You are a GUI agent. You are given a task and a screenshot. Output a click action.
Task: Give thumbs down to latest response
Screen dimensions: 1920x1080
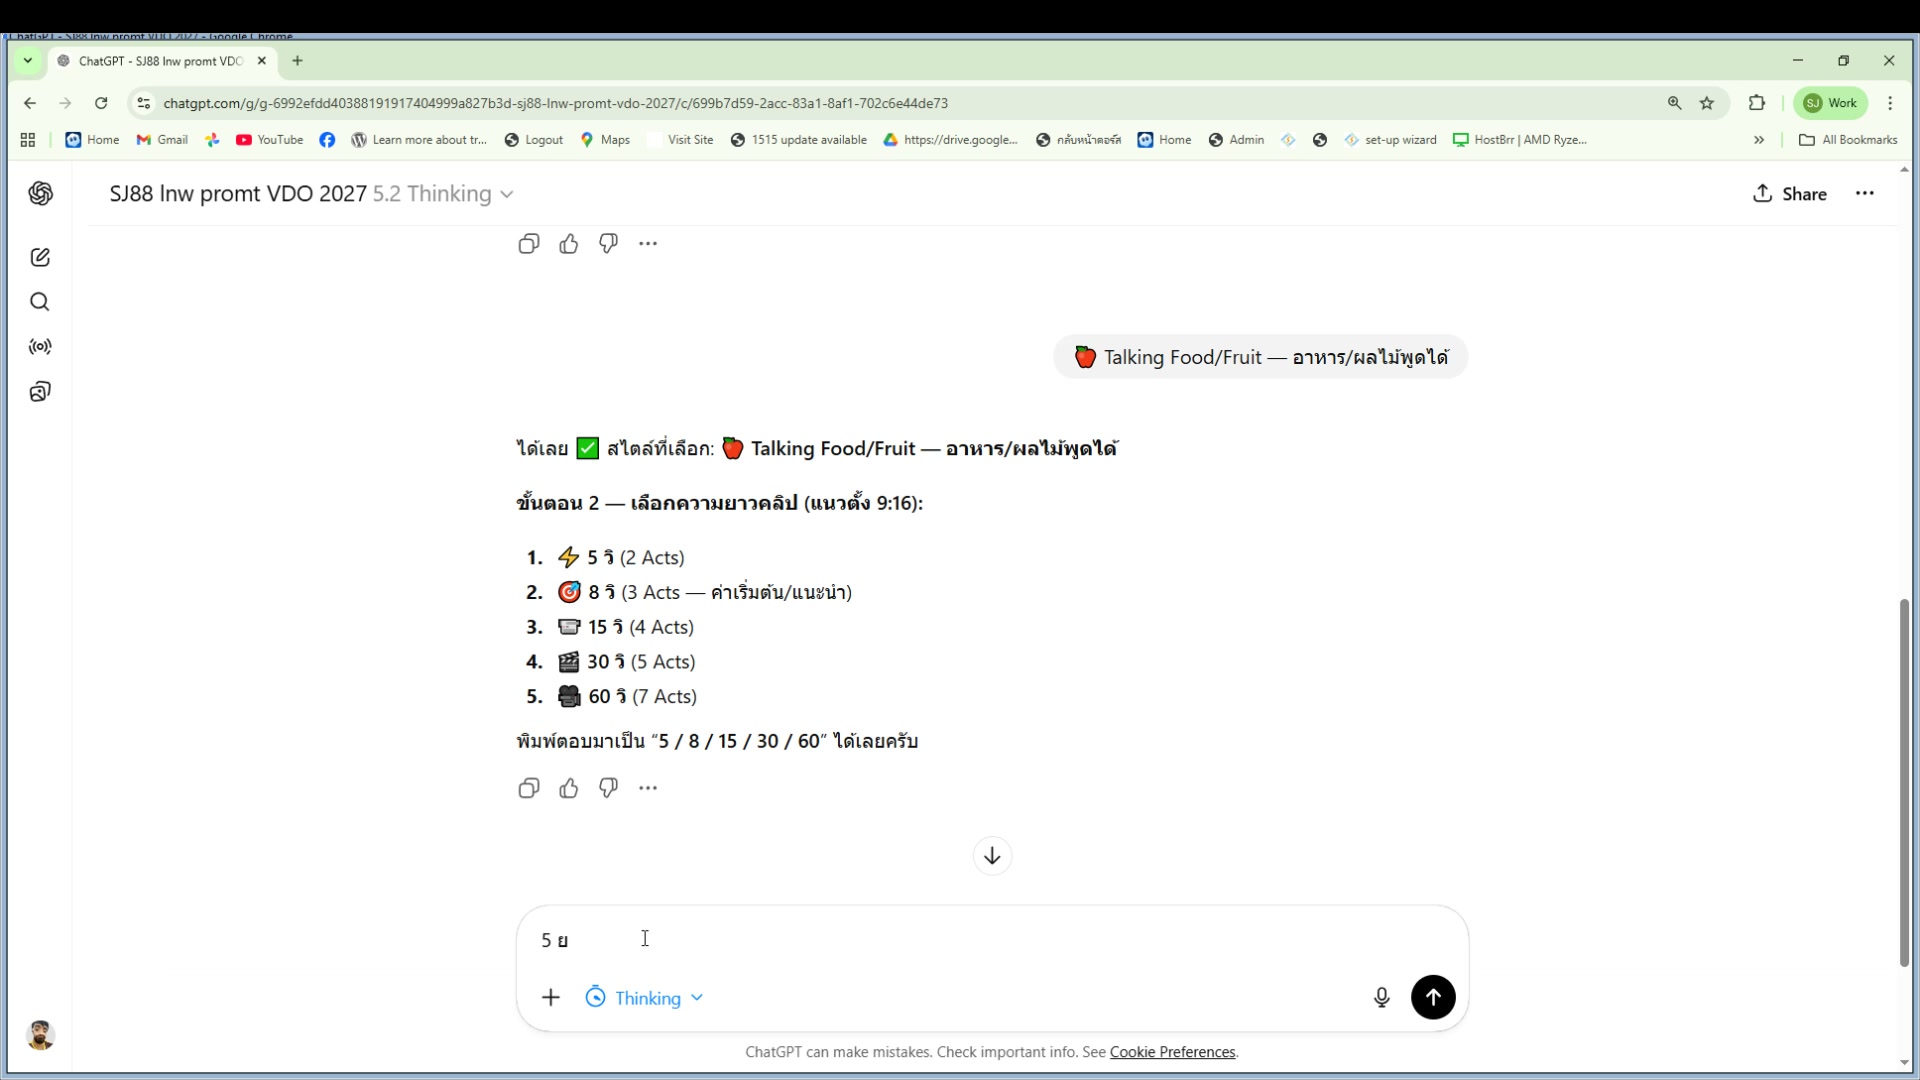click(608, 788)
